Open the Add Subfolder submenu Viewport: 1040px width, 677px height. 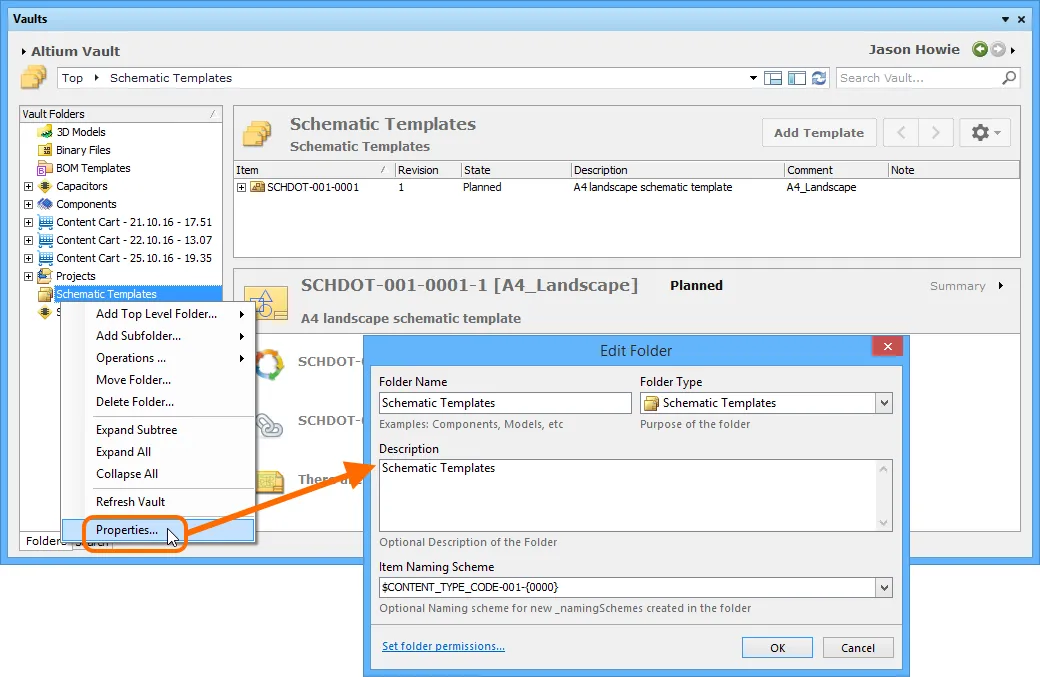coord(158,336)
